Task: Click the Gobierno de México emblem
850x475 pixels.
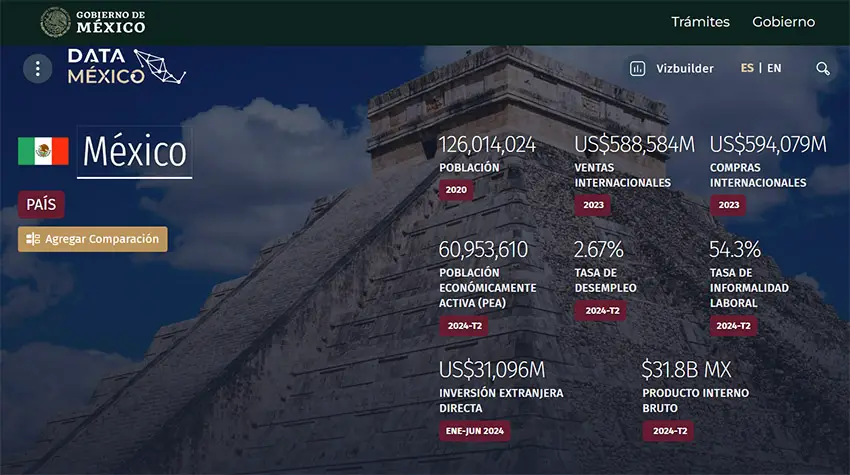Action: 55,22
